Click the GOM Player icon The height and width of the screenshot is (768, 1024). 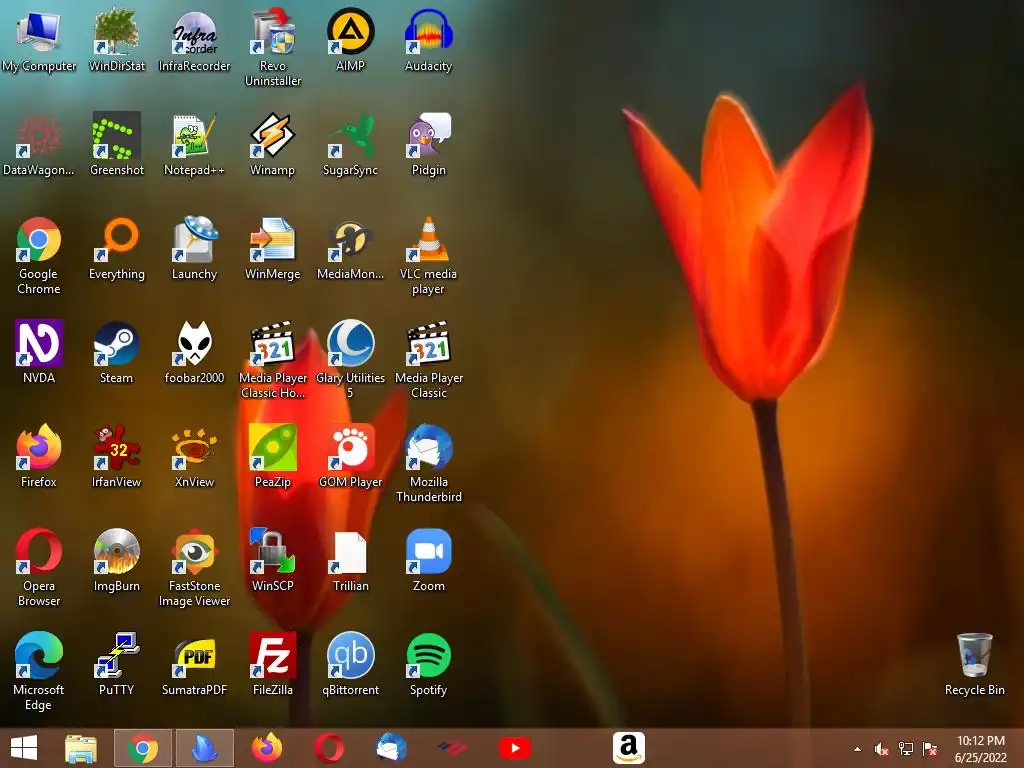tap(351, 456)
